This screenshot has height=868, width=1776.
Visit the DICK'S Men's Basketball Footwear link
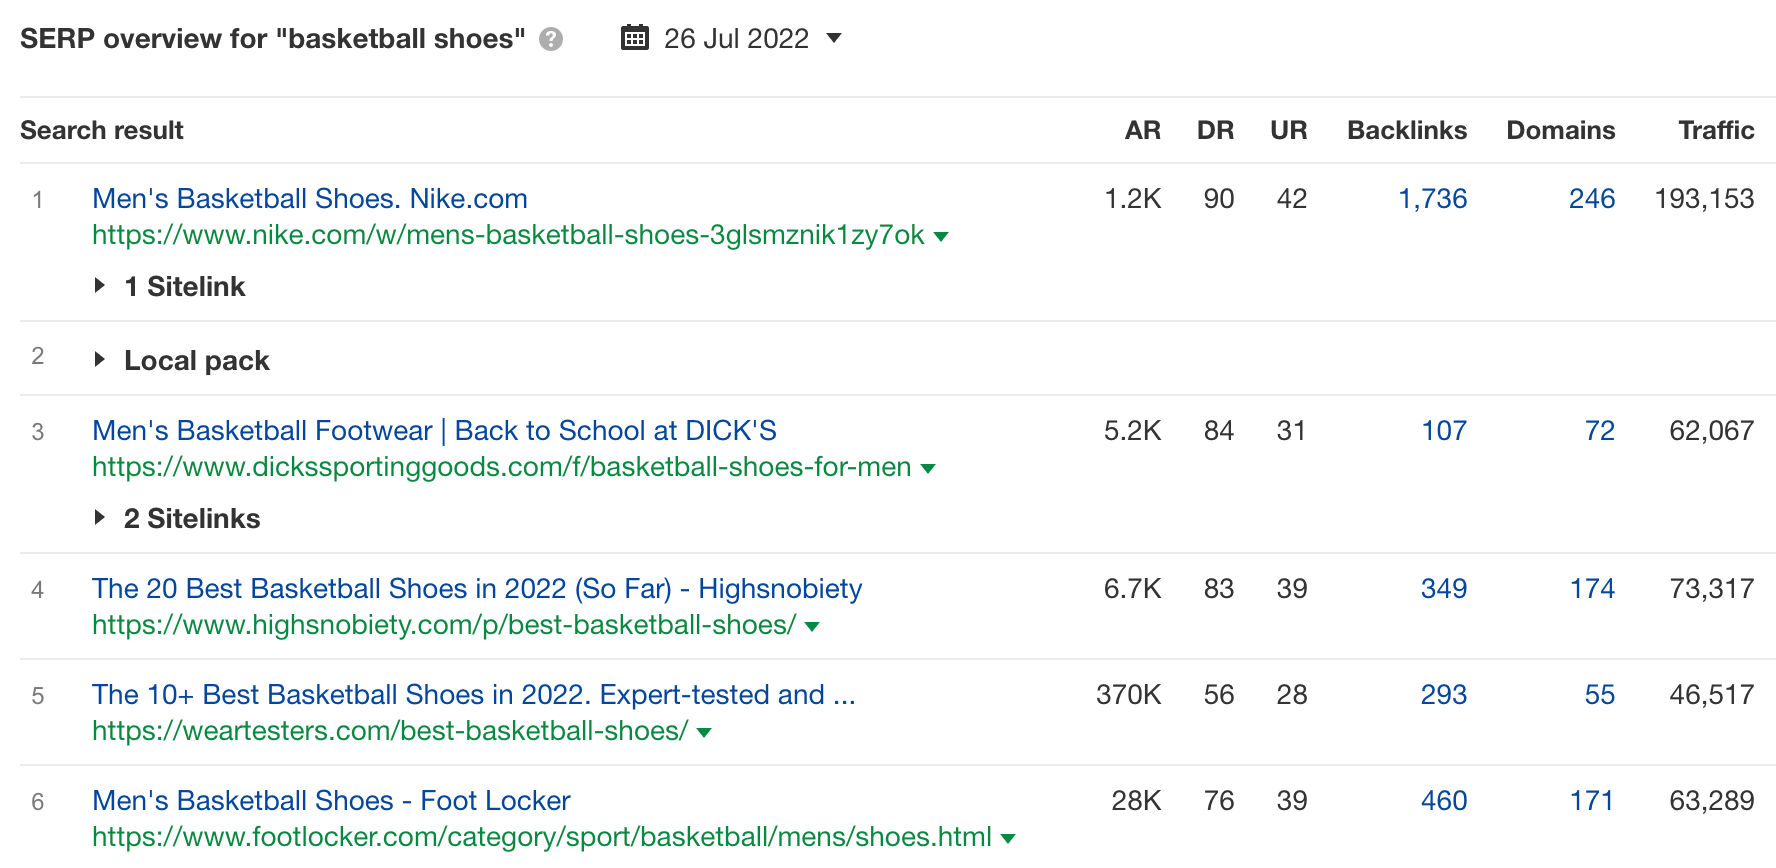(434, 430)
